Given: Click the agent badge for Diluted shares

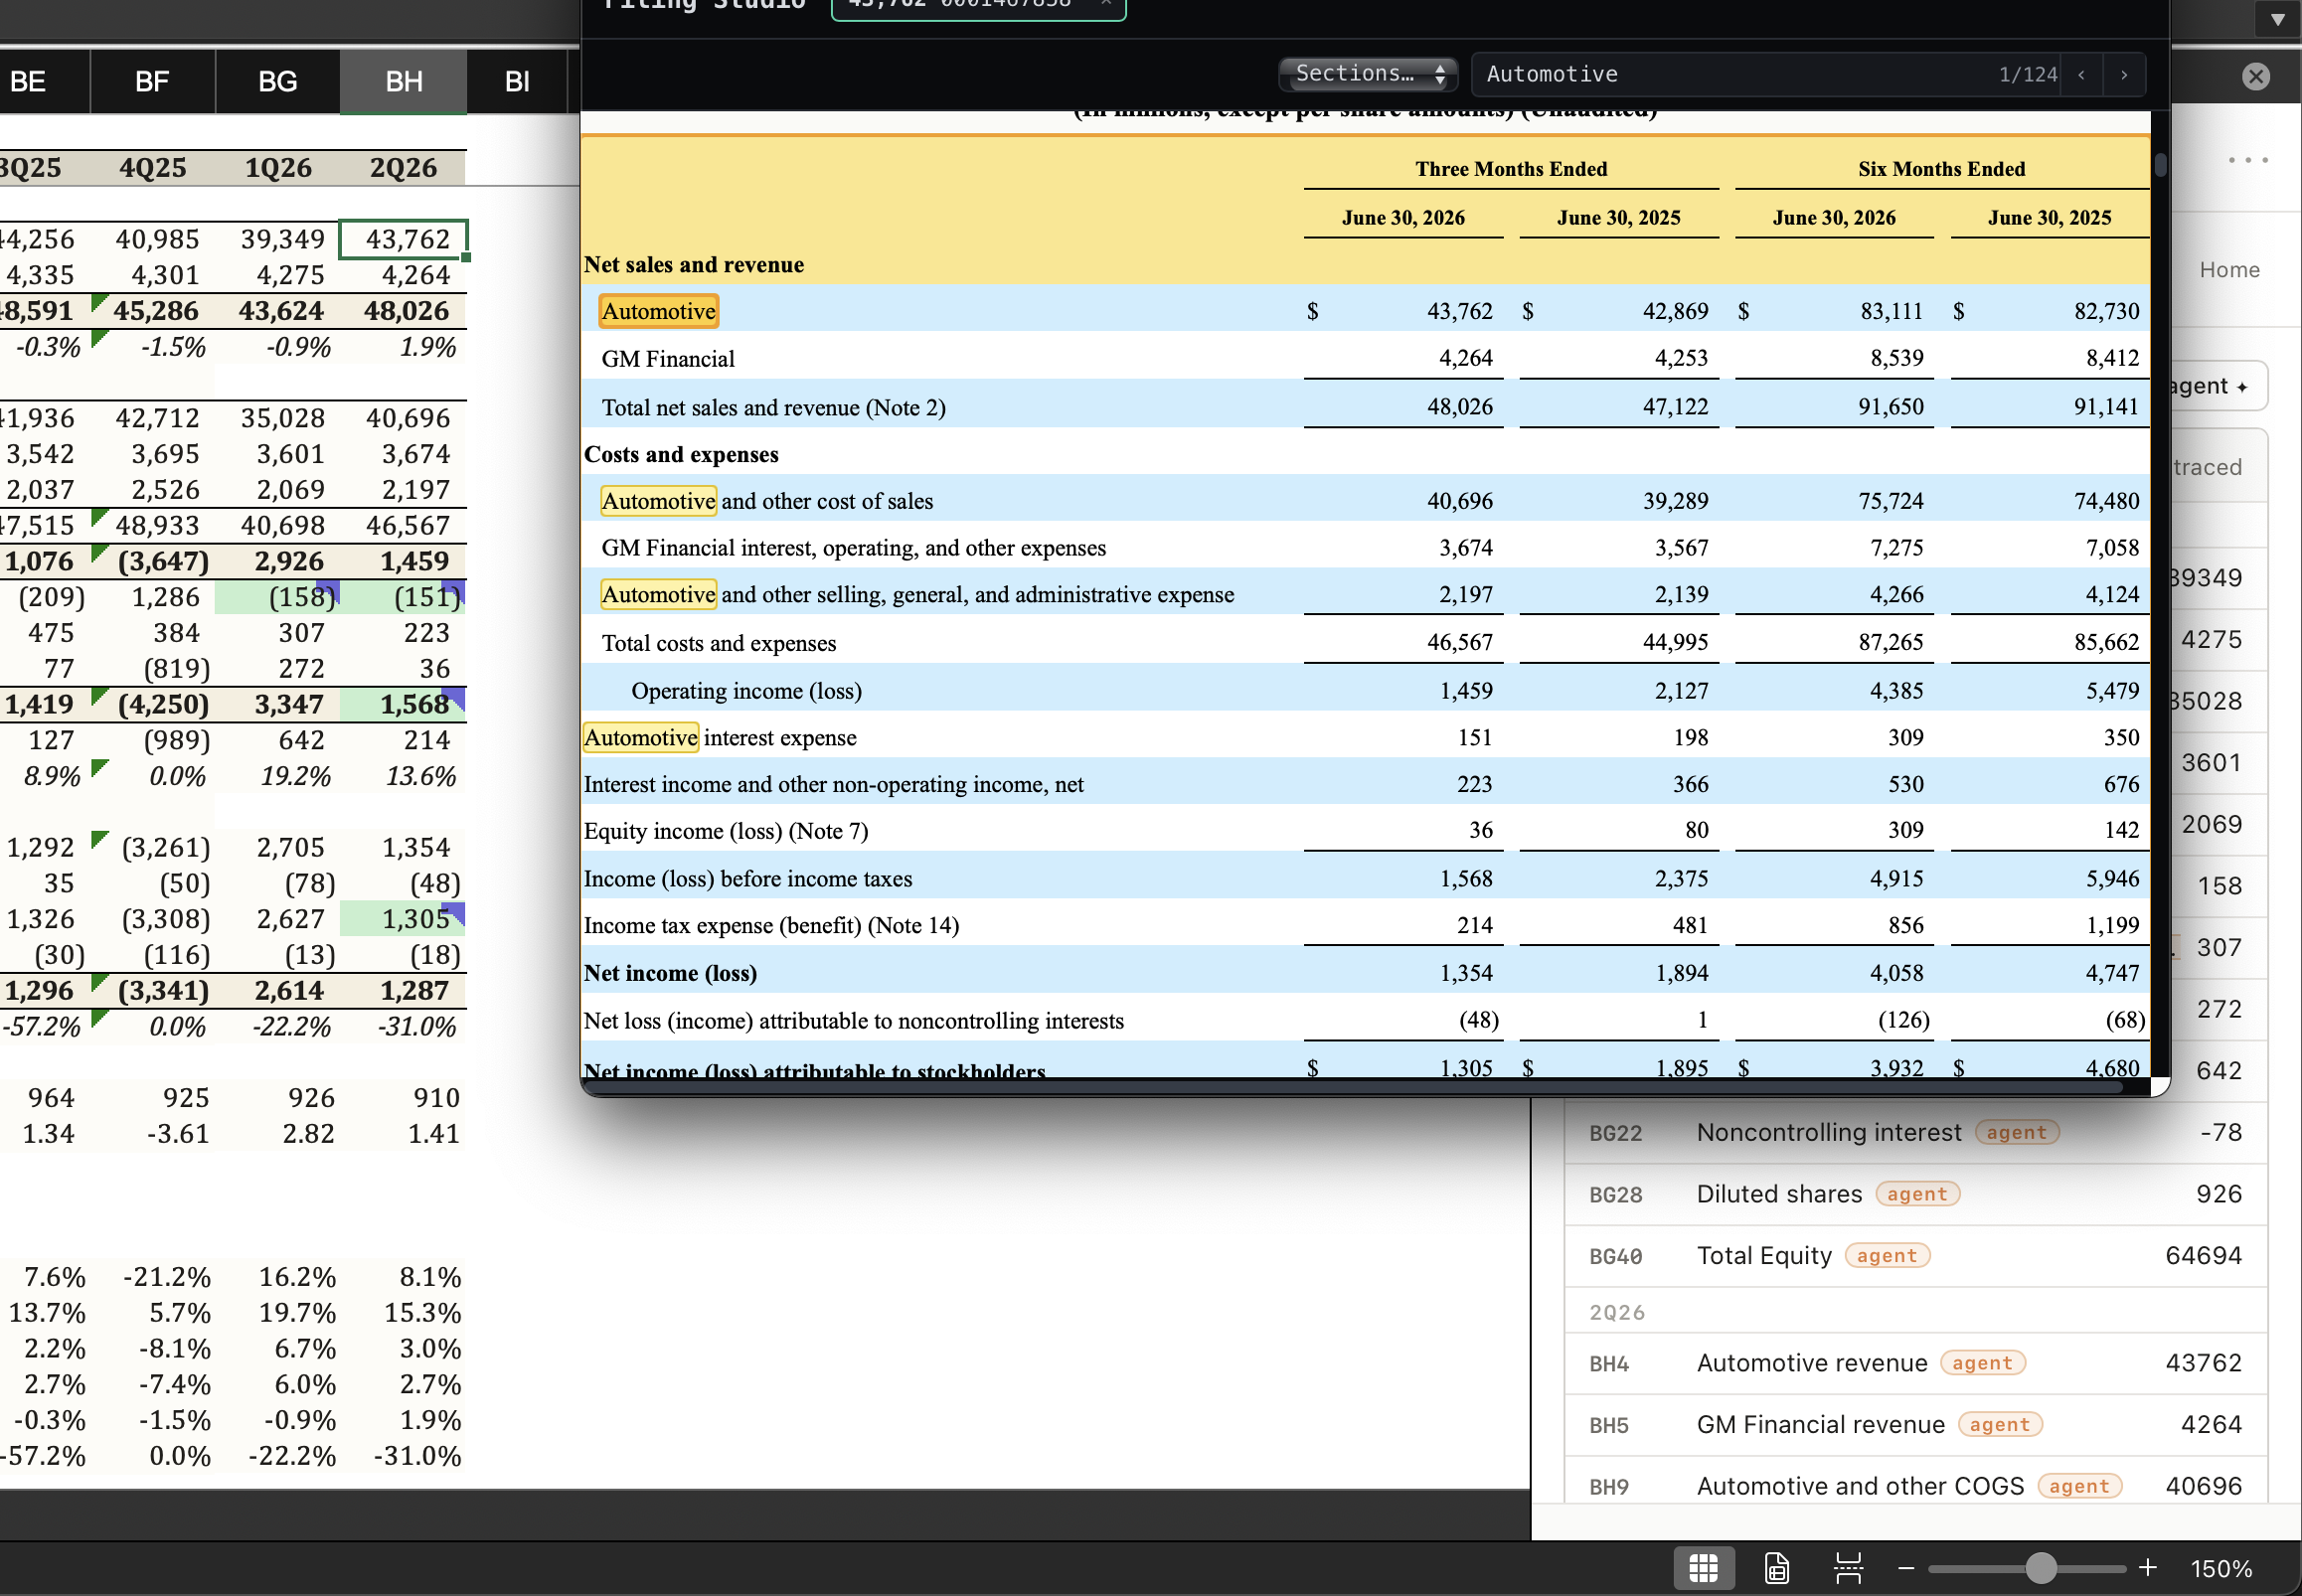Looking at the screenshot, I should tap(1917, 1194).
